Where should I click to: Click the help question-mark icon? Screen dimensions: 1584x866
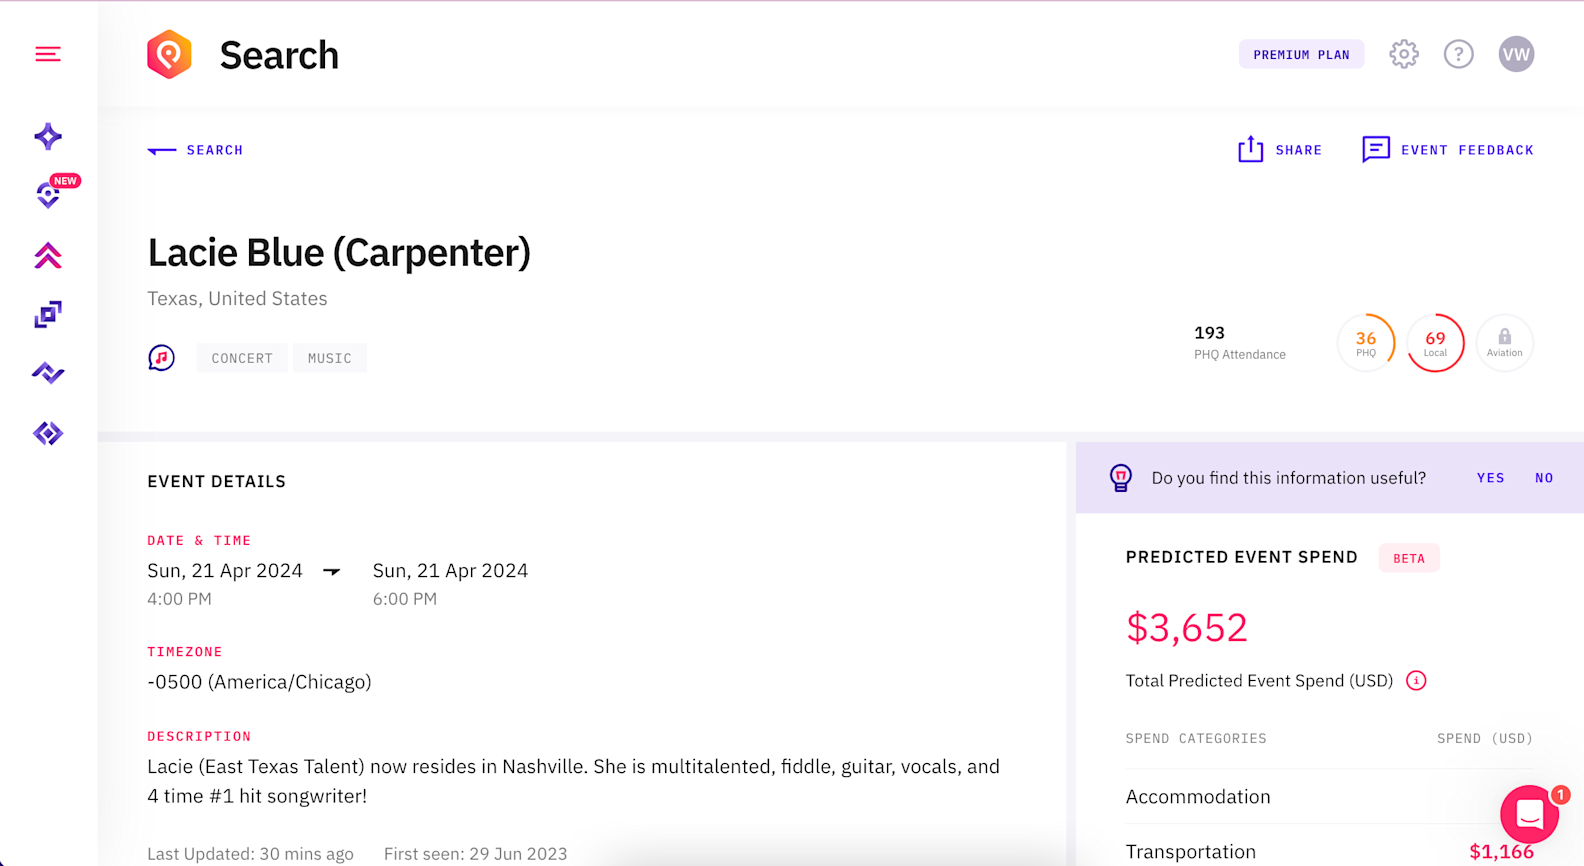1459,54
